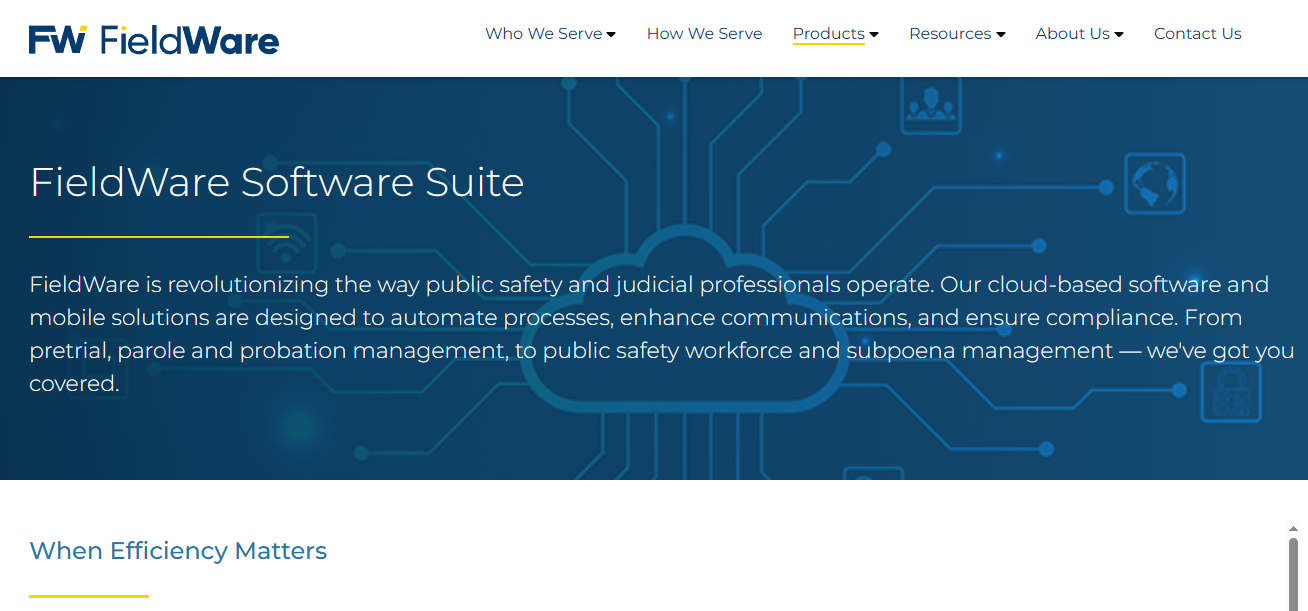The image size is (1308, 611).
Task: Go to the How We Serve page
Action: 704,34
